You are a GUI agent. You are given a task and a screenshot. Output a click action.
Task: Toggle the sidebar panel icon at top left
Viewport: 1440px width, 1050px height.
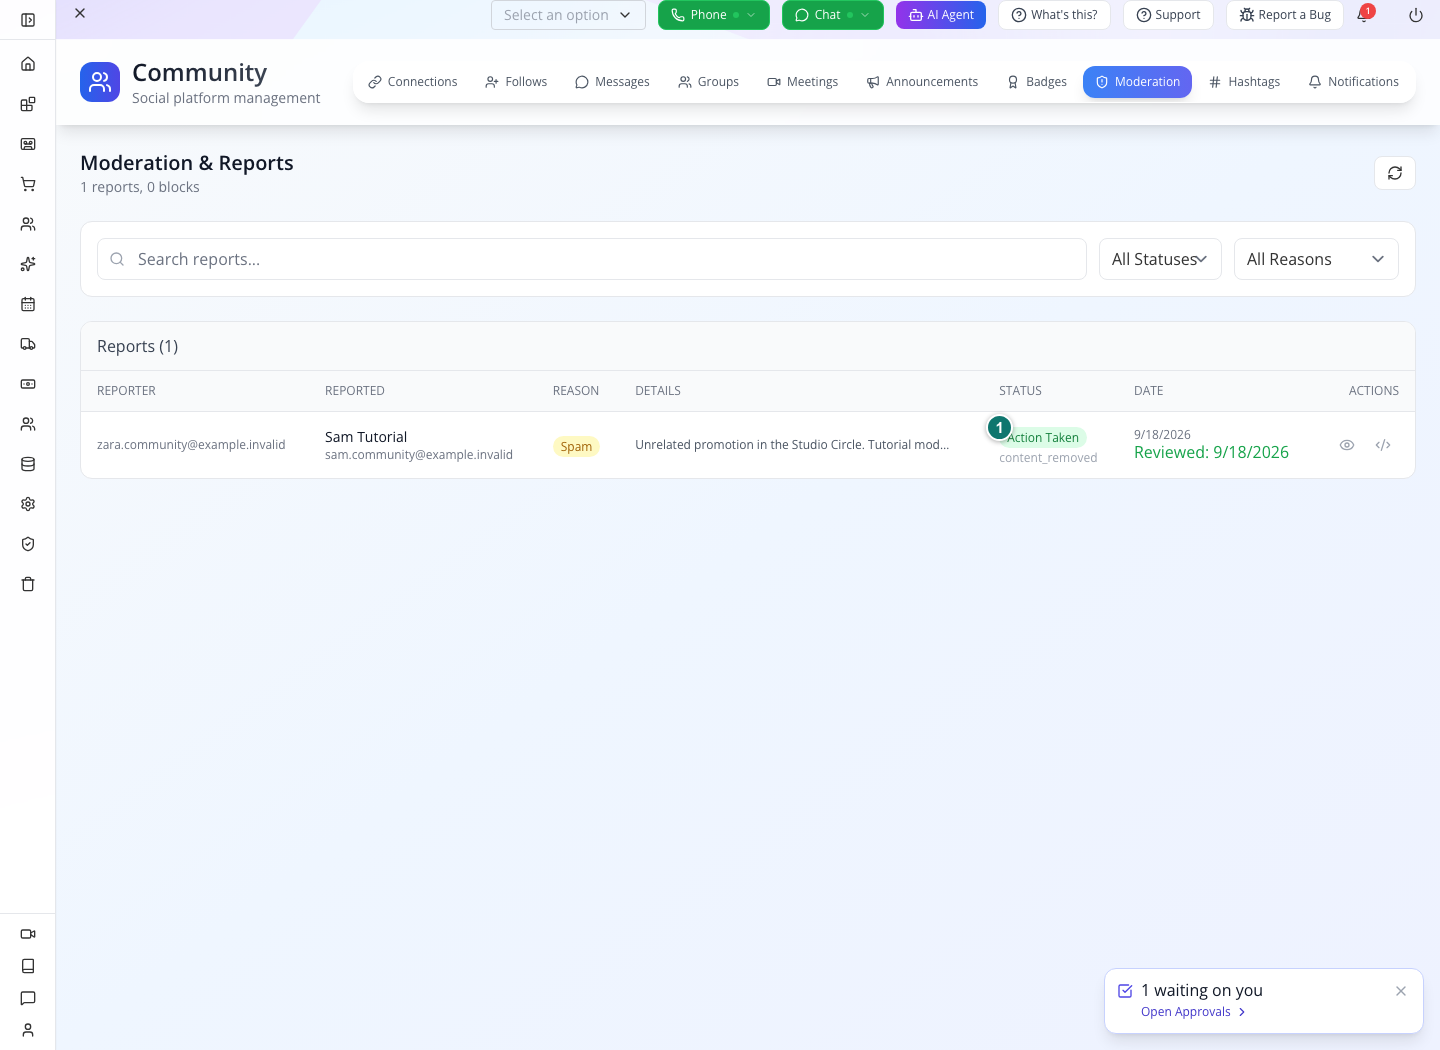[28, 20]
